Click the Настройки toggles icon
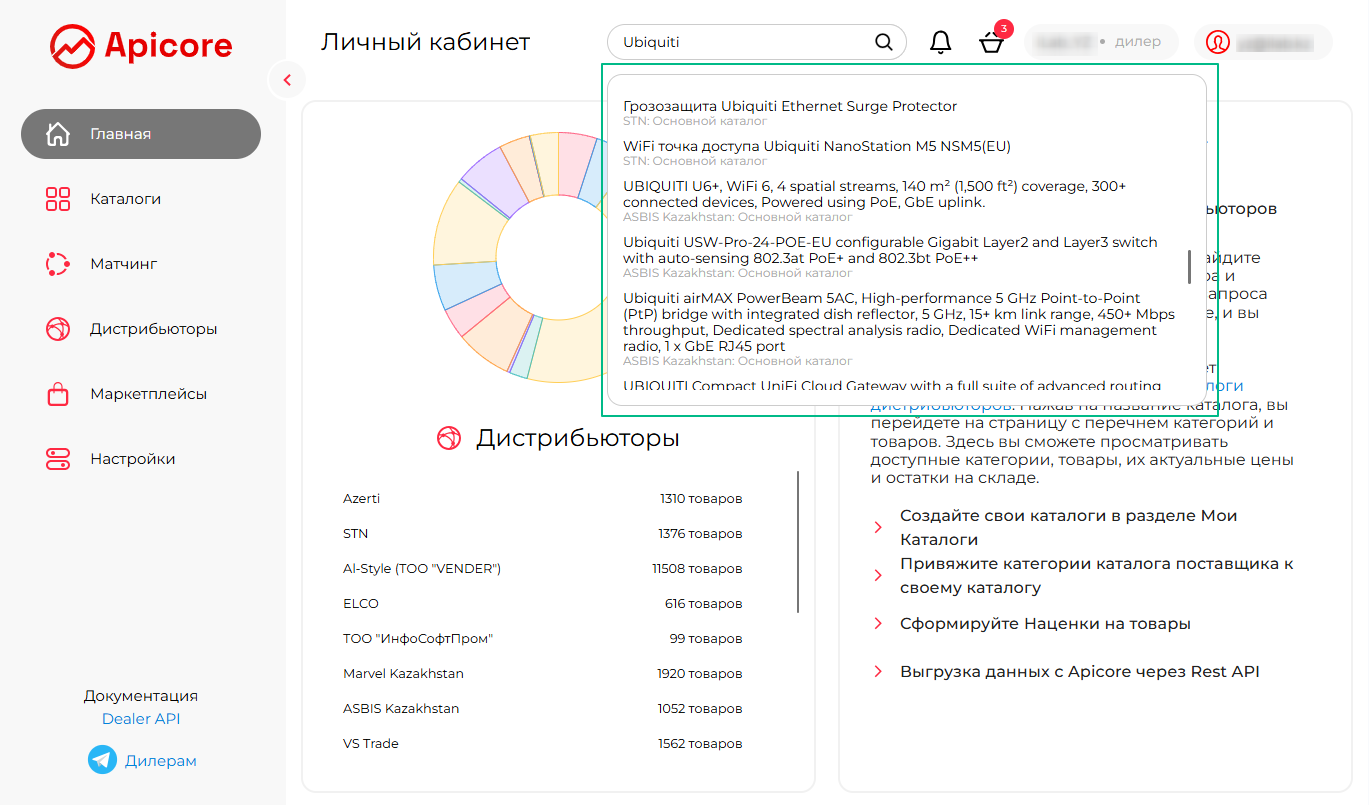 click(58, 459)
